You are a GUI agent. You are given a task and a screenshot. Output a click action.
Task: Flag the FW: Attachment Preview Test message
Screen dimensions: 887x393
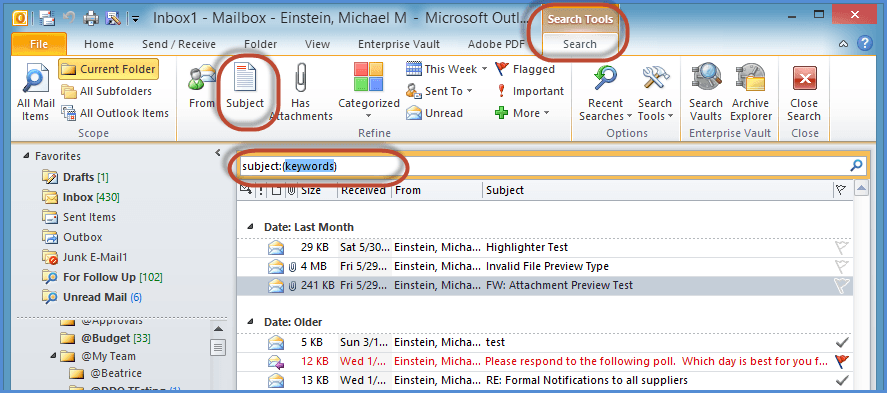coord(842,286)
